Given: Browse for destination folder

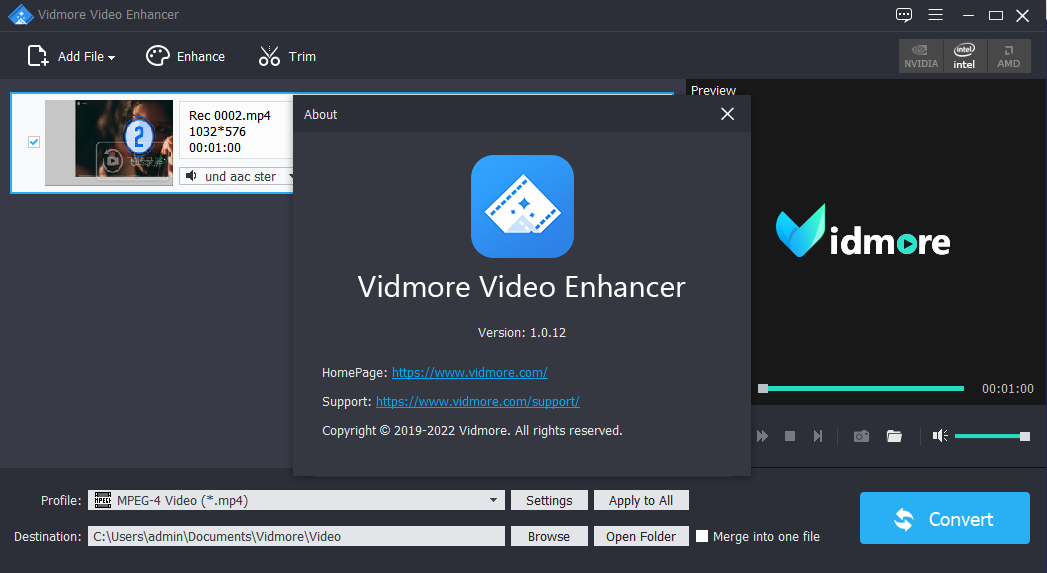Looking at the screenshot, I should click(549, 536).
